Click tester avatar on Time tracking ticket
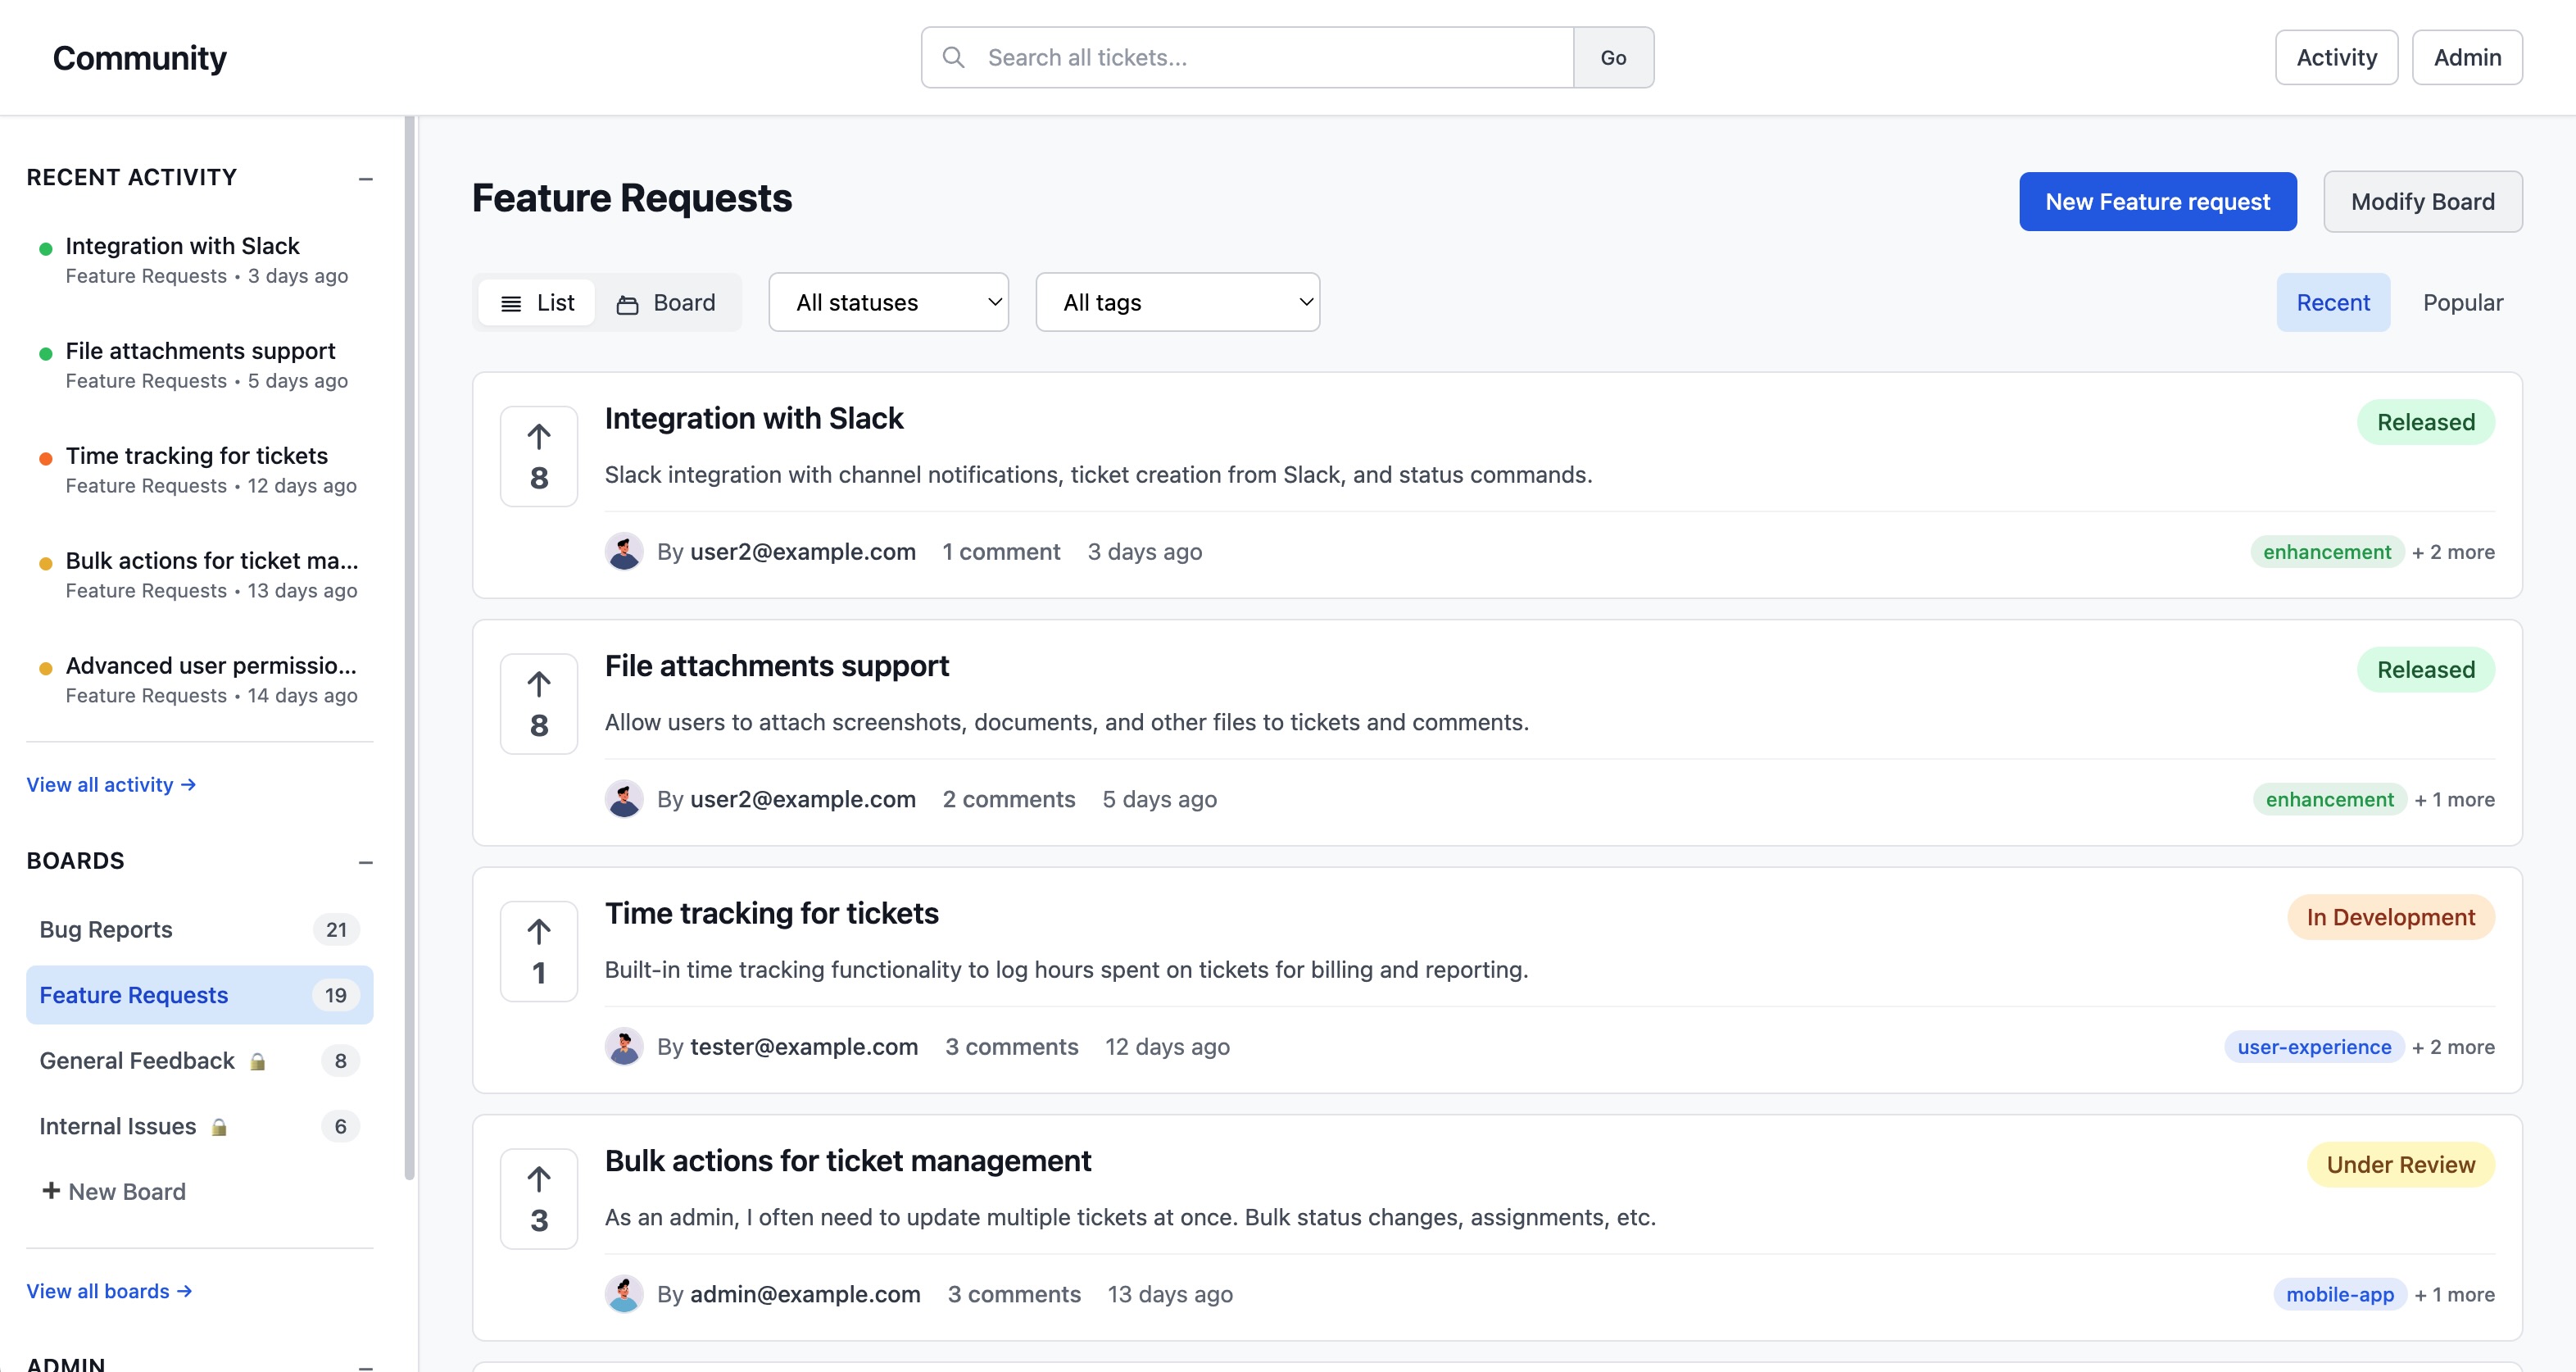The image size is (2576, 1372). 624,1046
